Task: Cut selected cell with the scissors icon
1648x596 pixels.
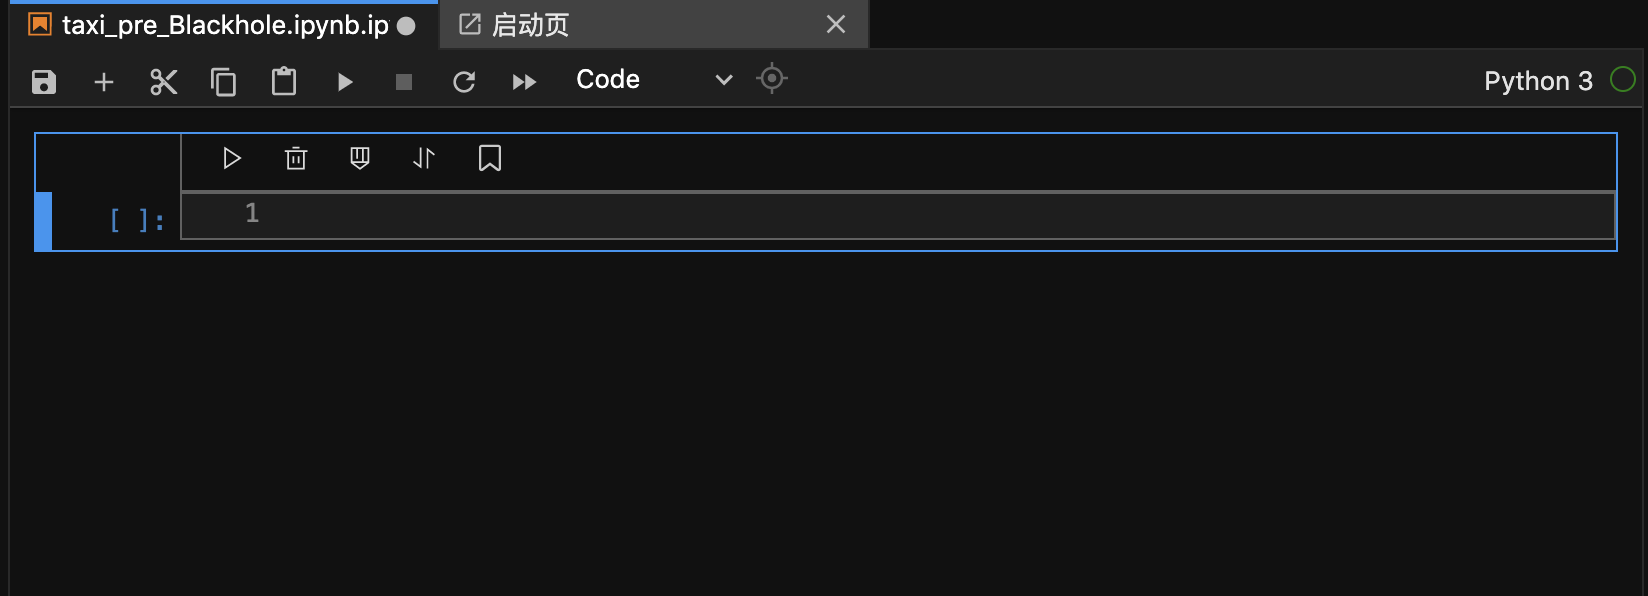Action: 164,82
